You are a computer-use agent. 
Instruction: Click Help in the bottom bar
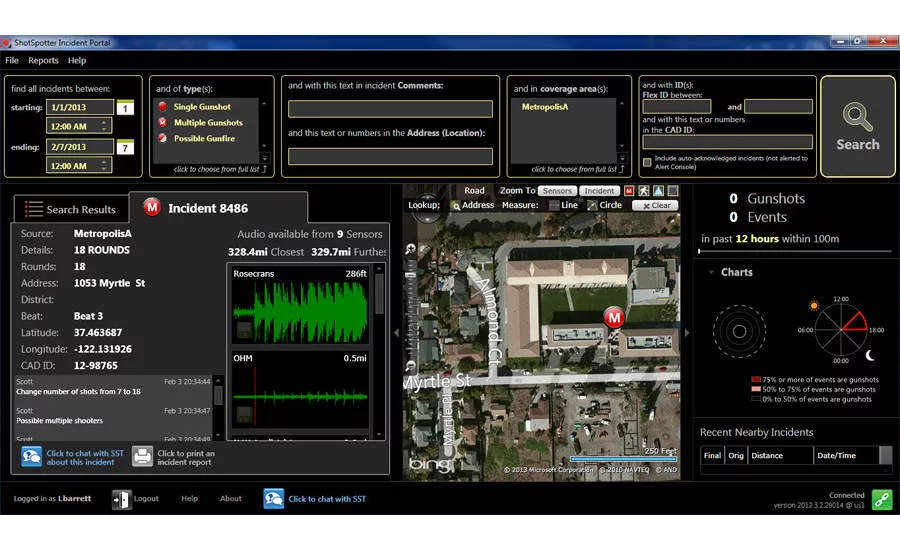pos(189,499)
